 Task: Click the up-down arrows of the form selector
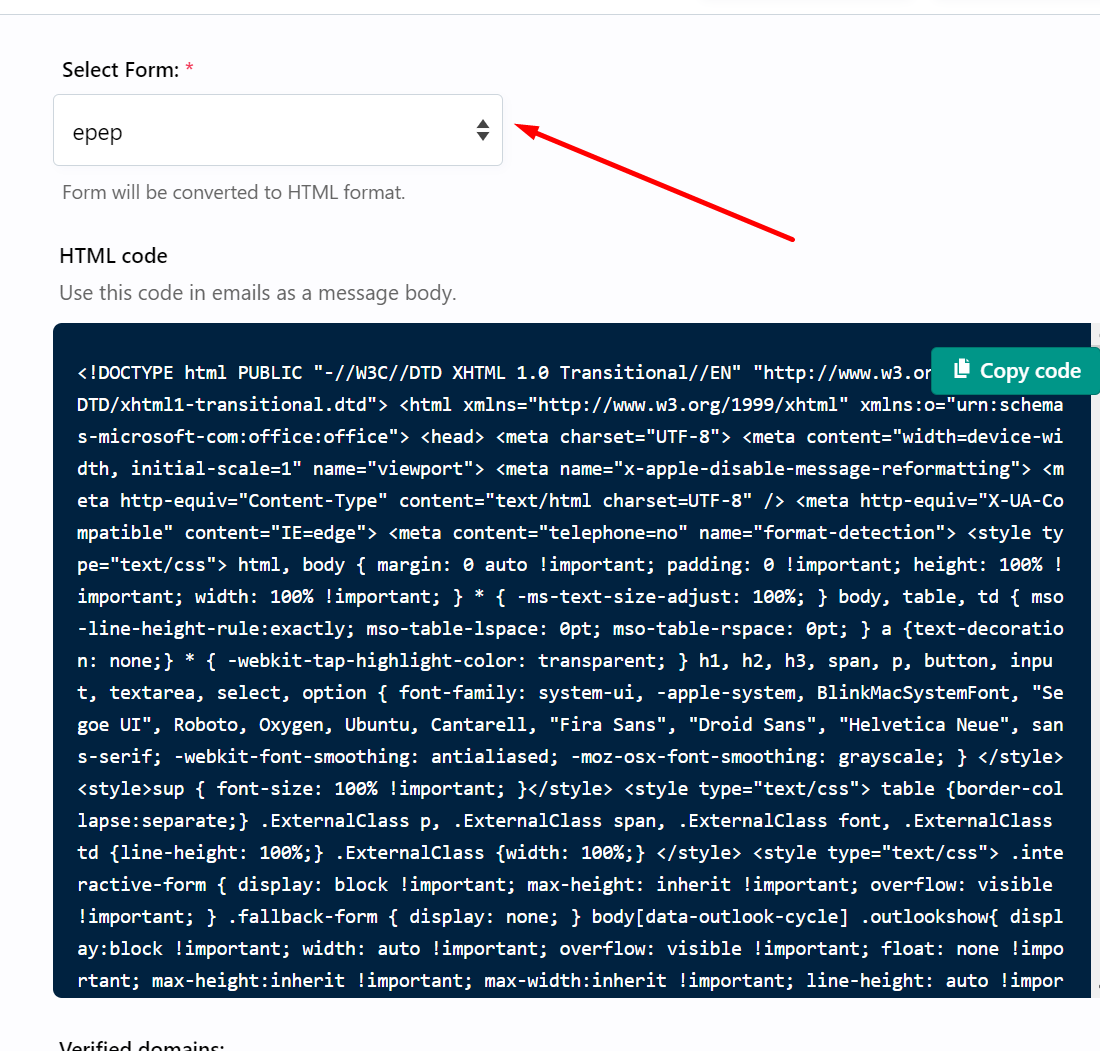tap(483, 130)
